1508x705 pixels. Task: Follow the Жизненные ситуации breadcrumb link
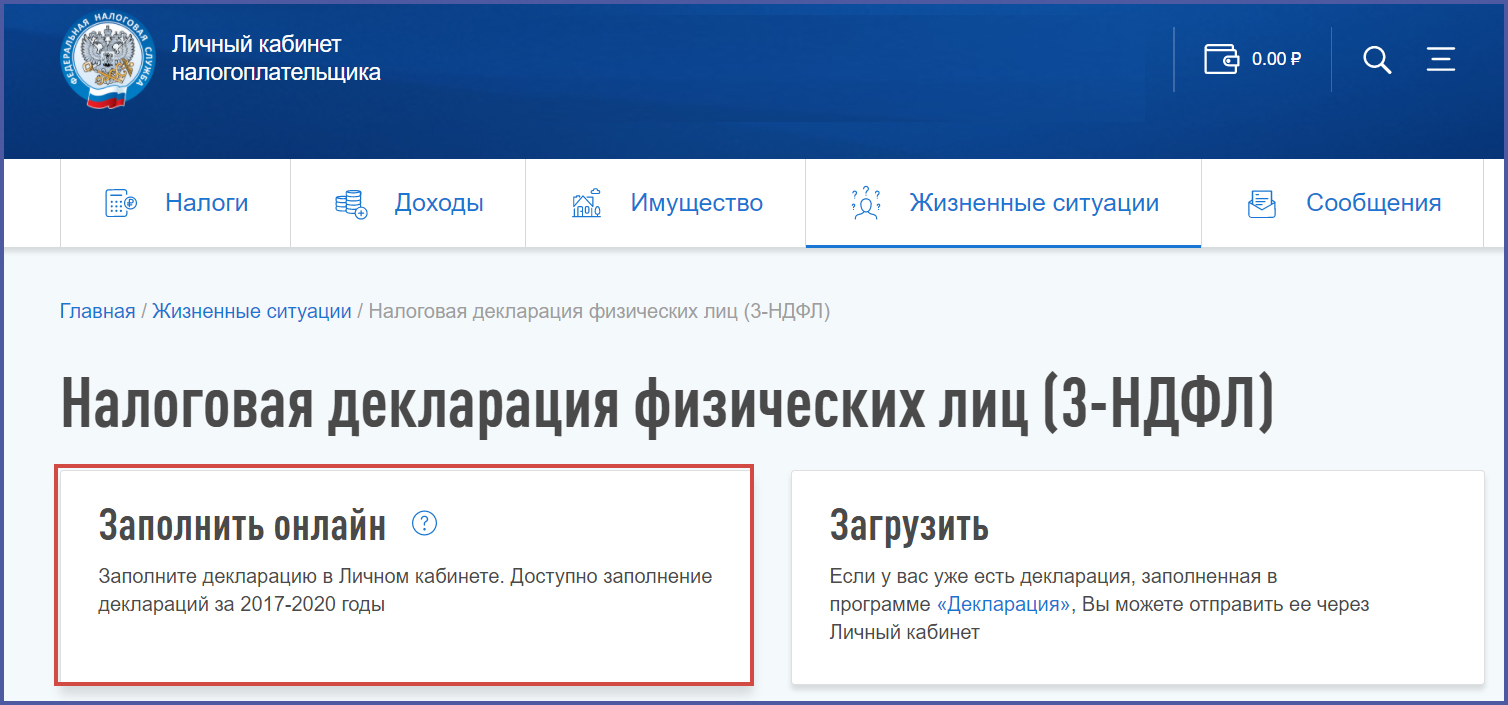point(252,311)
